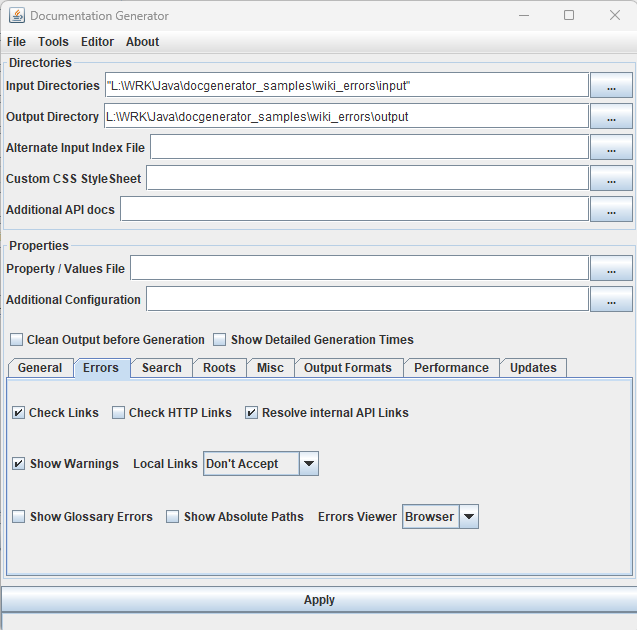The width and height of the screenshot is (637, 630).
Task: Click the Property / Values File field
Action: click(359, 268)
